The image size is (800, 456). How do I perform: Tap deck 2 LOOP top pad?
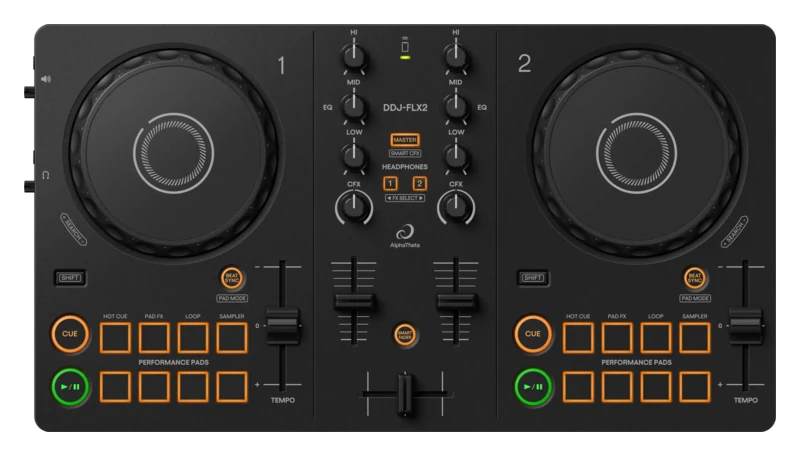click(656, 338)
